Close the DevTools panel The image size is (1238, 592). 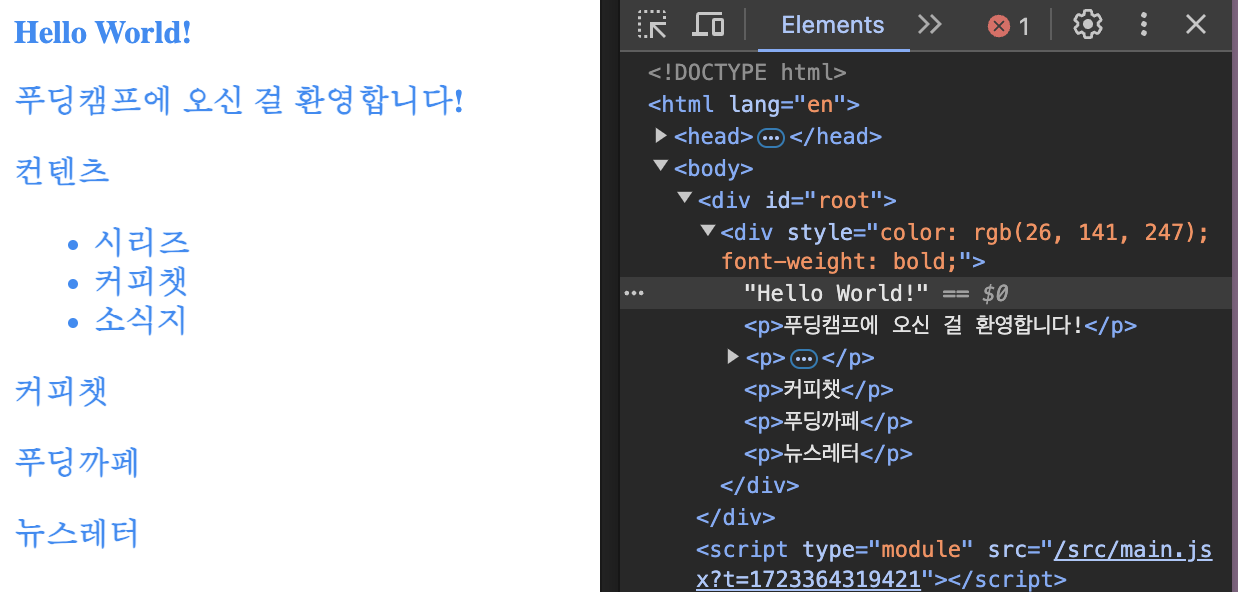(x=1196, y=25)
